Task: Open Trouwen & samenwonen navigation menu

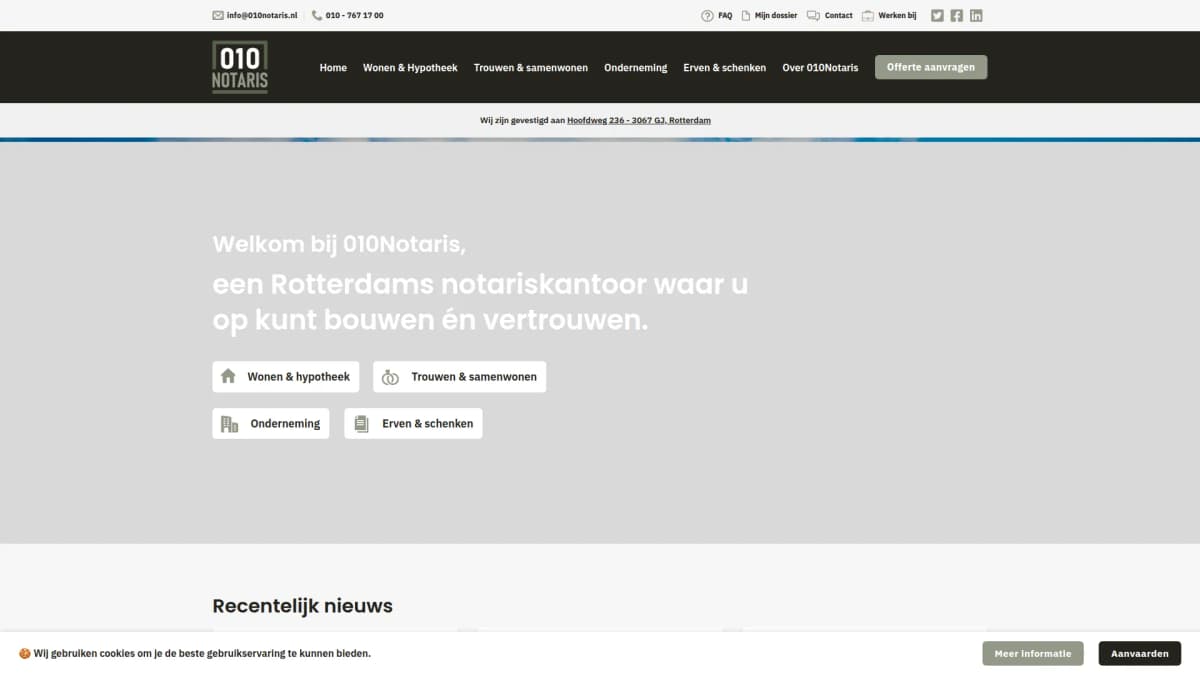Action: click(531, 68)
